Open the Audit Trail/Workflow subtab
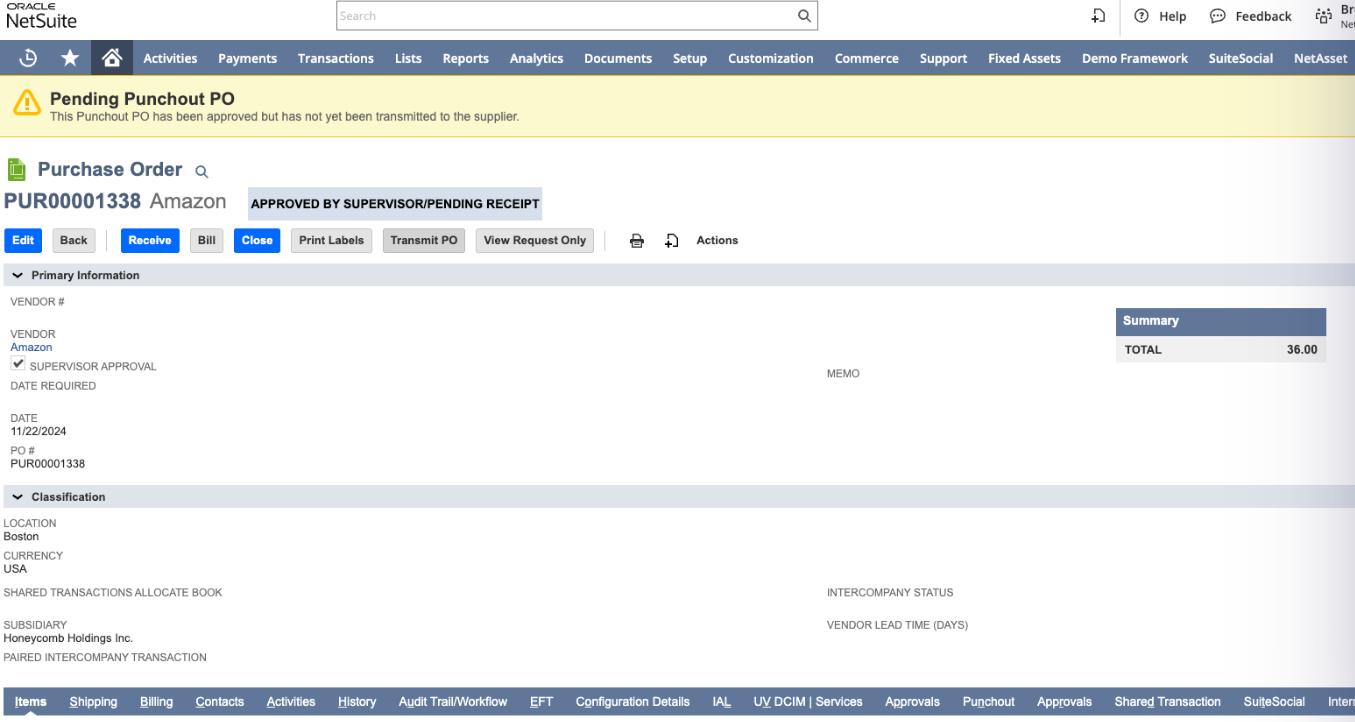This screenshot has height=722, width=1355. (453, 702)
